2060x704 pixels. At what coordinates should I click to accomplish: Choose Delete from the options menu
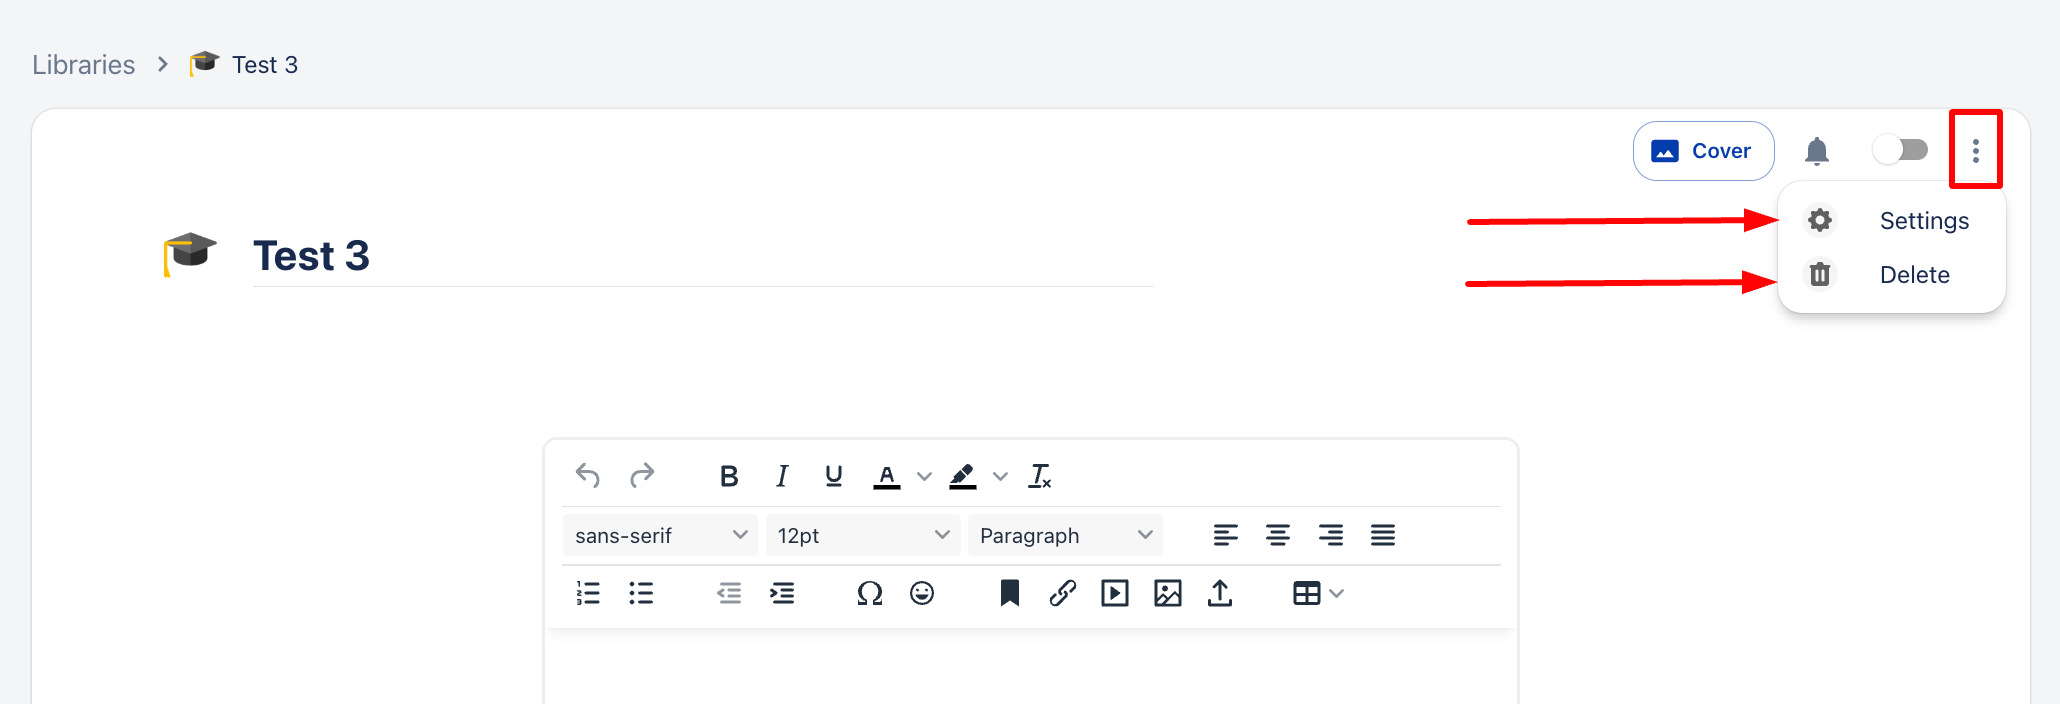click(1914, 275)
